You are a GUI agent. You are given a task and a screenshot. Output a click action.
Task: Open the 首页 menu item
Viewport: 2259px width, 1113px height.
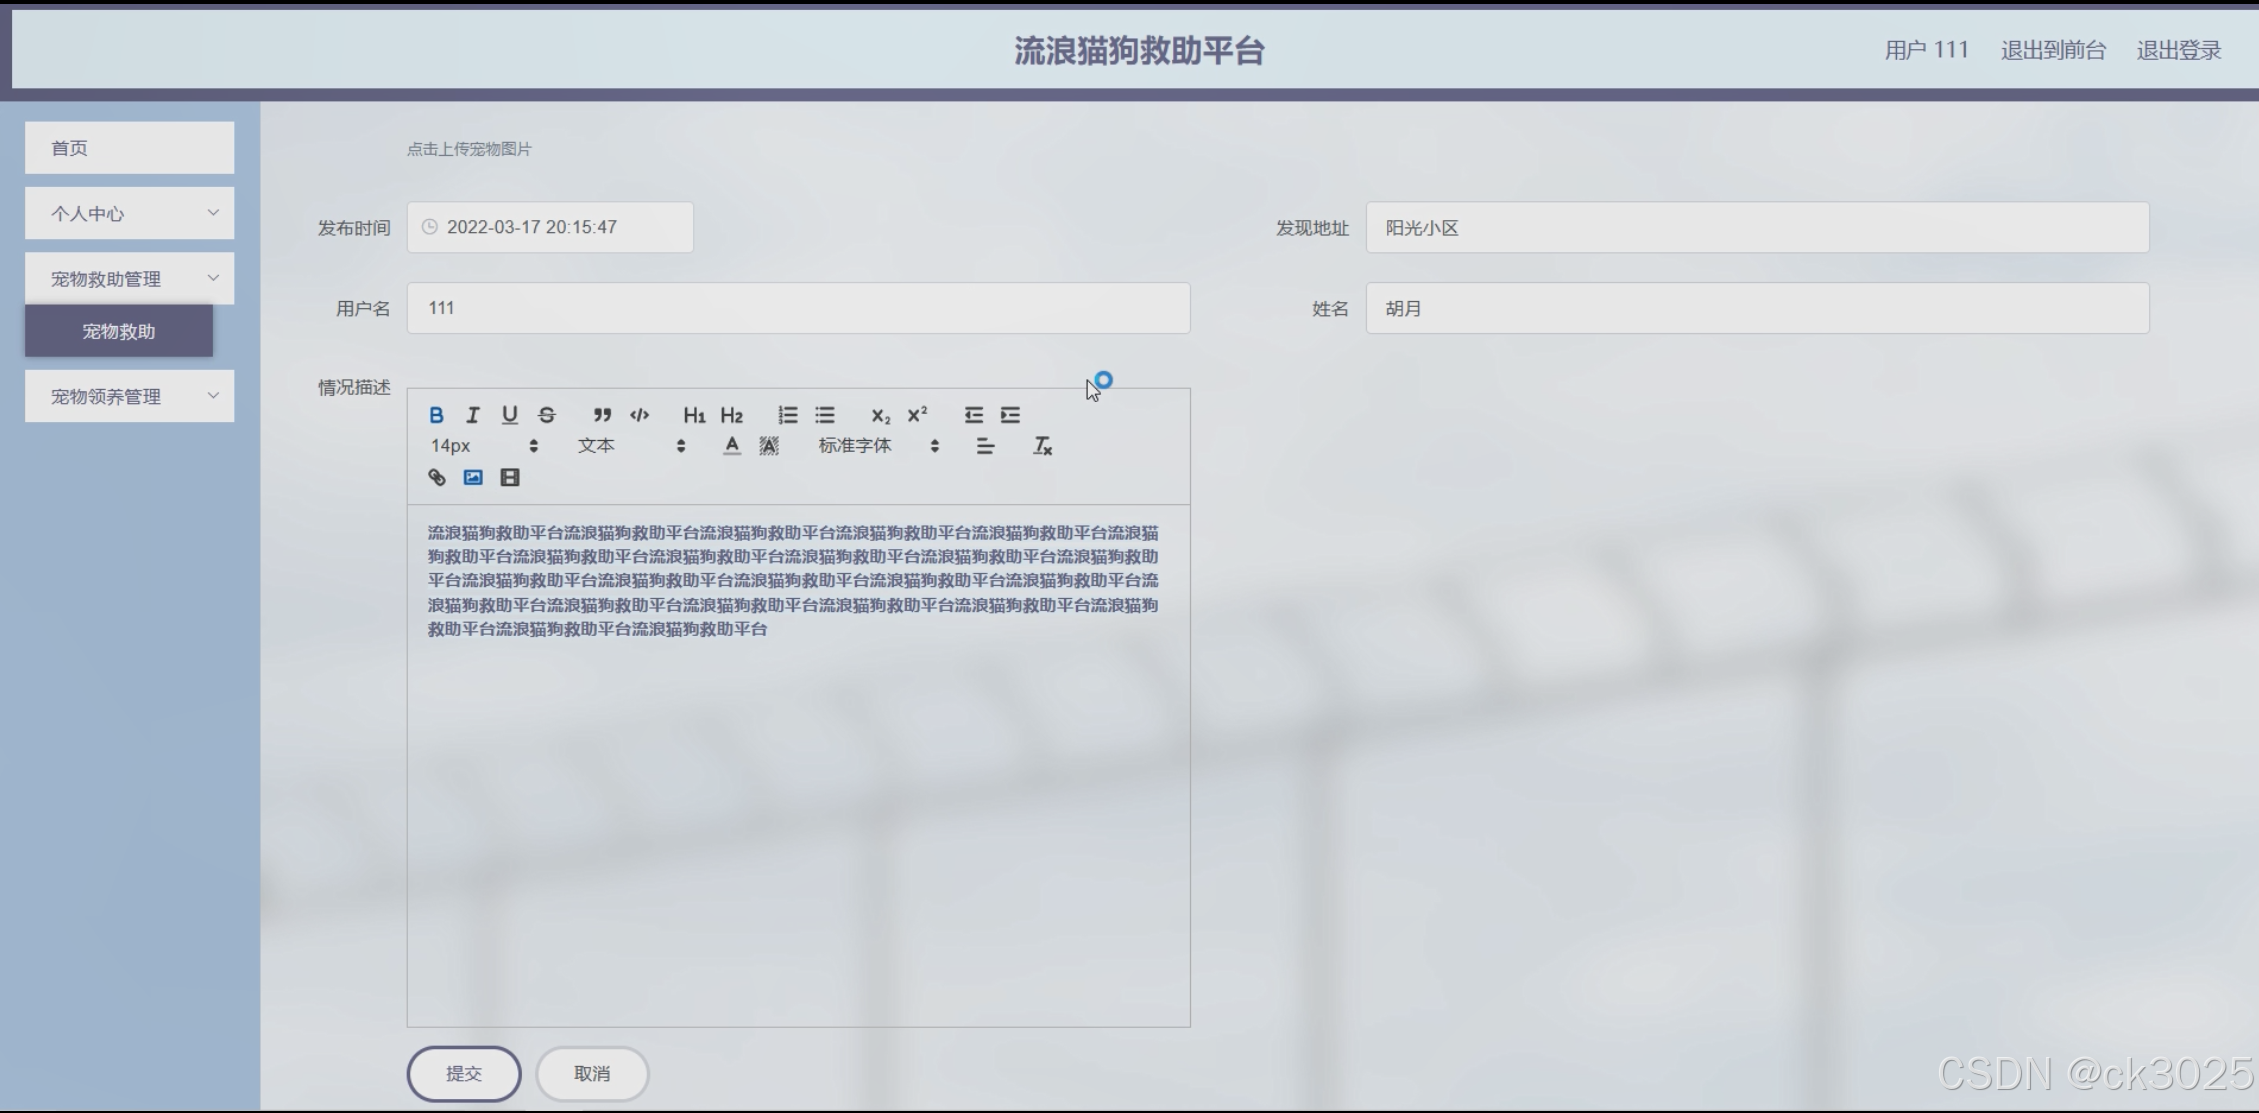pos(130,148)
